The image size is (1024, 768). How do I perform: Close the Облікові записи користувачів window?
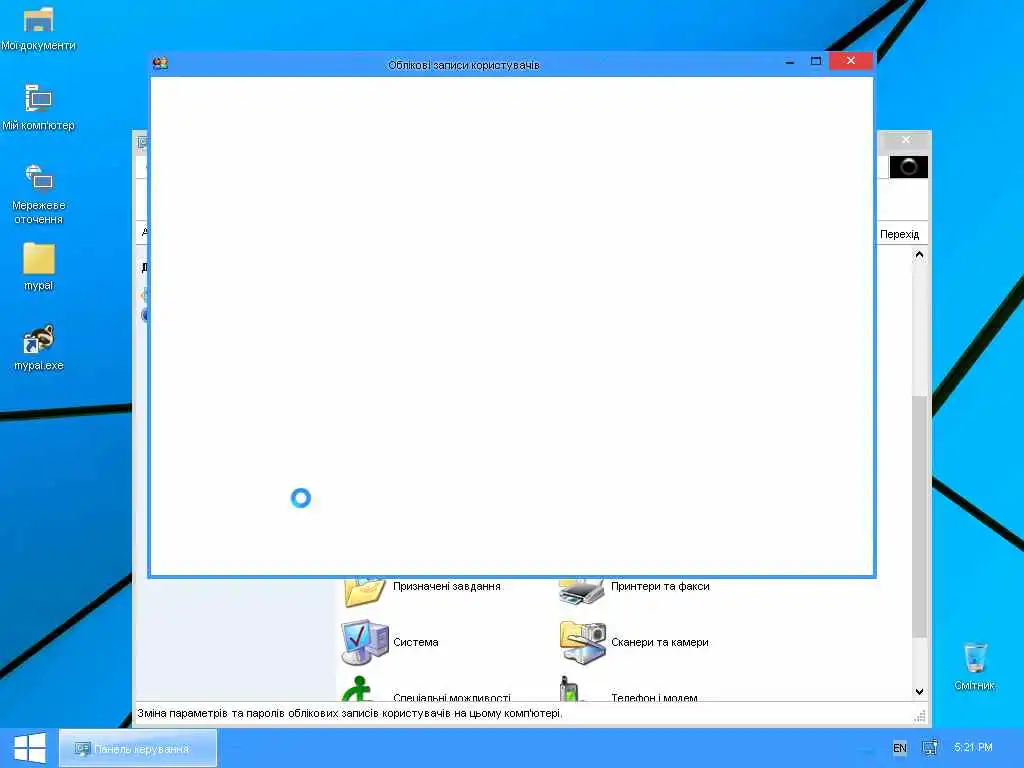(x=851, y=61)
